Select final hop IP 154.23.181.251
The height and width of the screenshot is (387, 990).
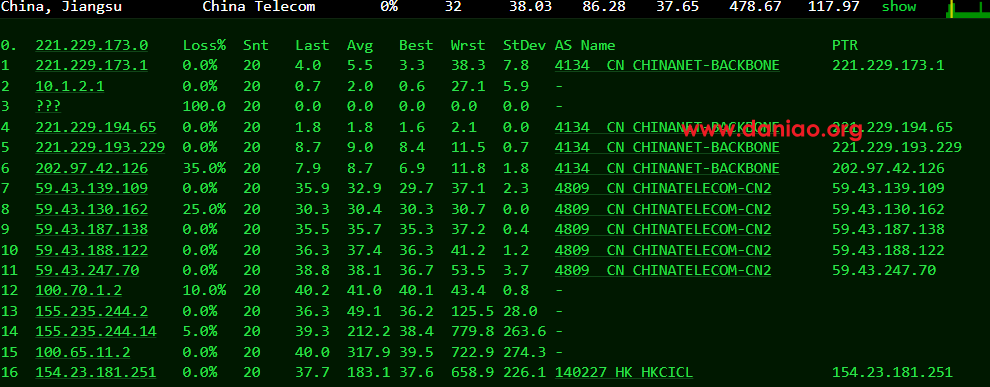pos(96,372)
